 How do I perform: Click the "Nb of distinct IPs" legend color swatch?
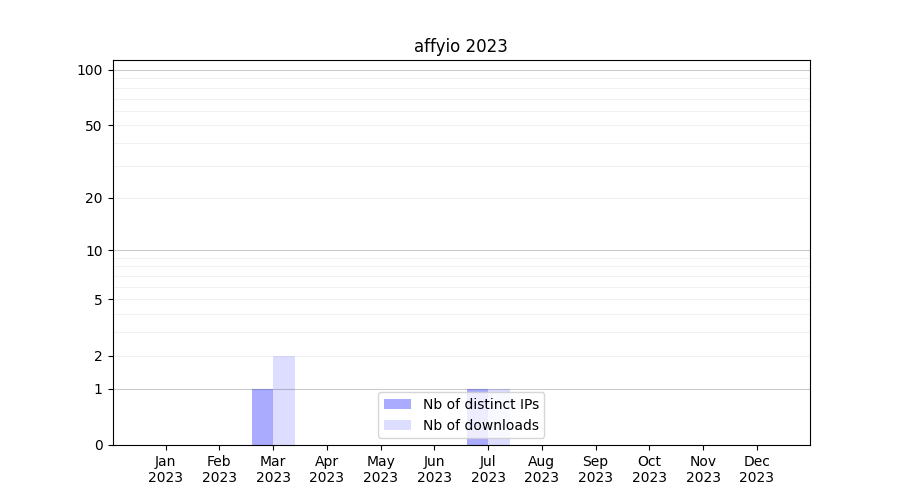tap(397, 404)
